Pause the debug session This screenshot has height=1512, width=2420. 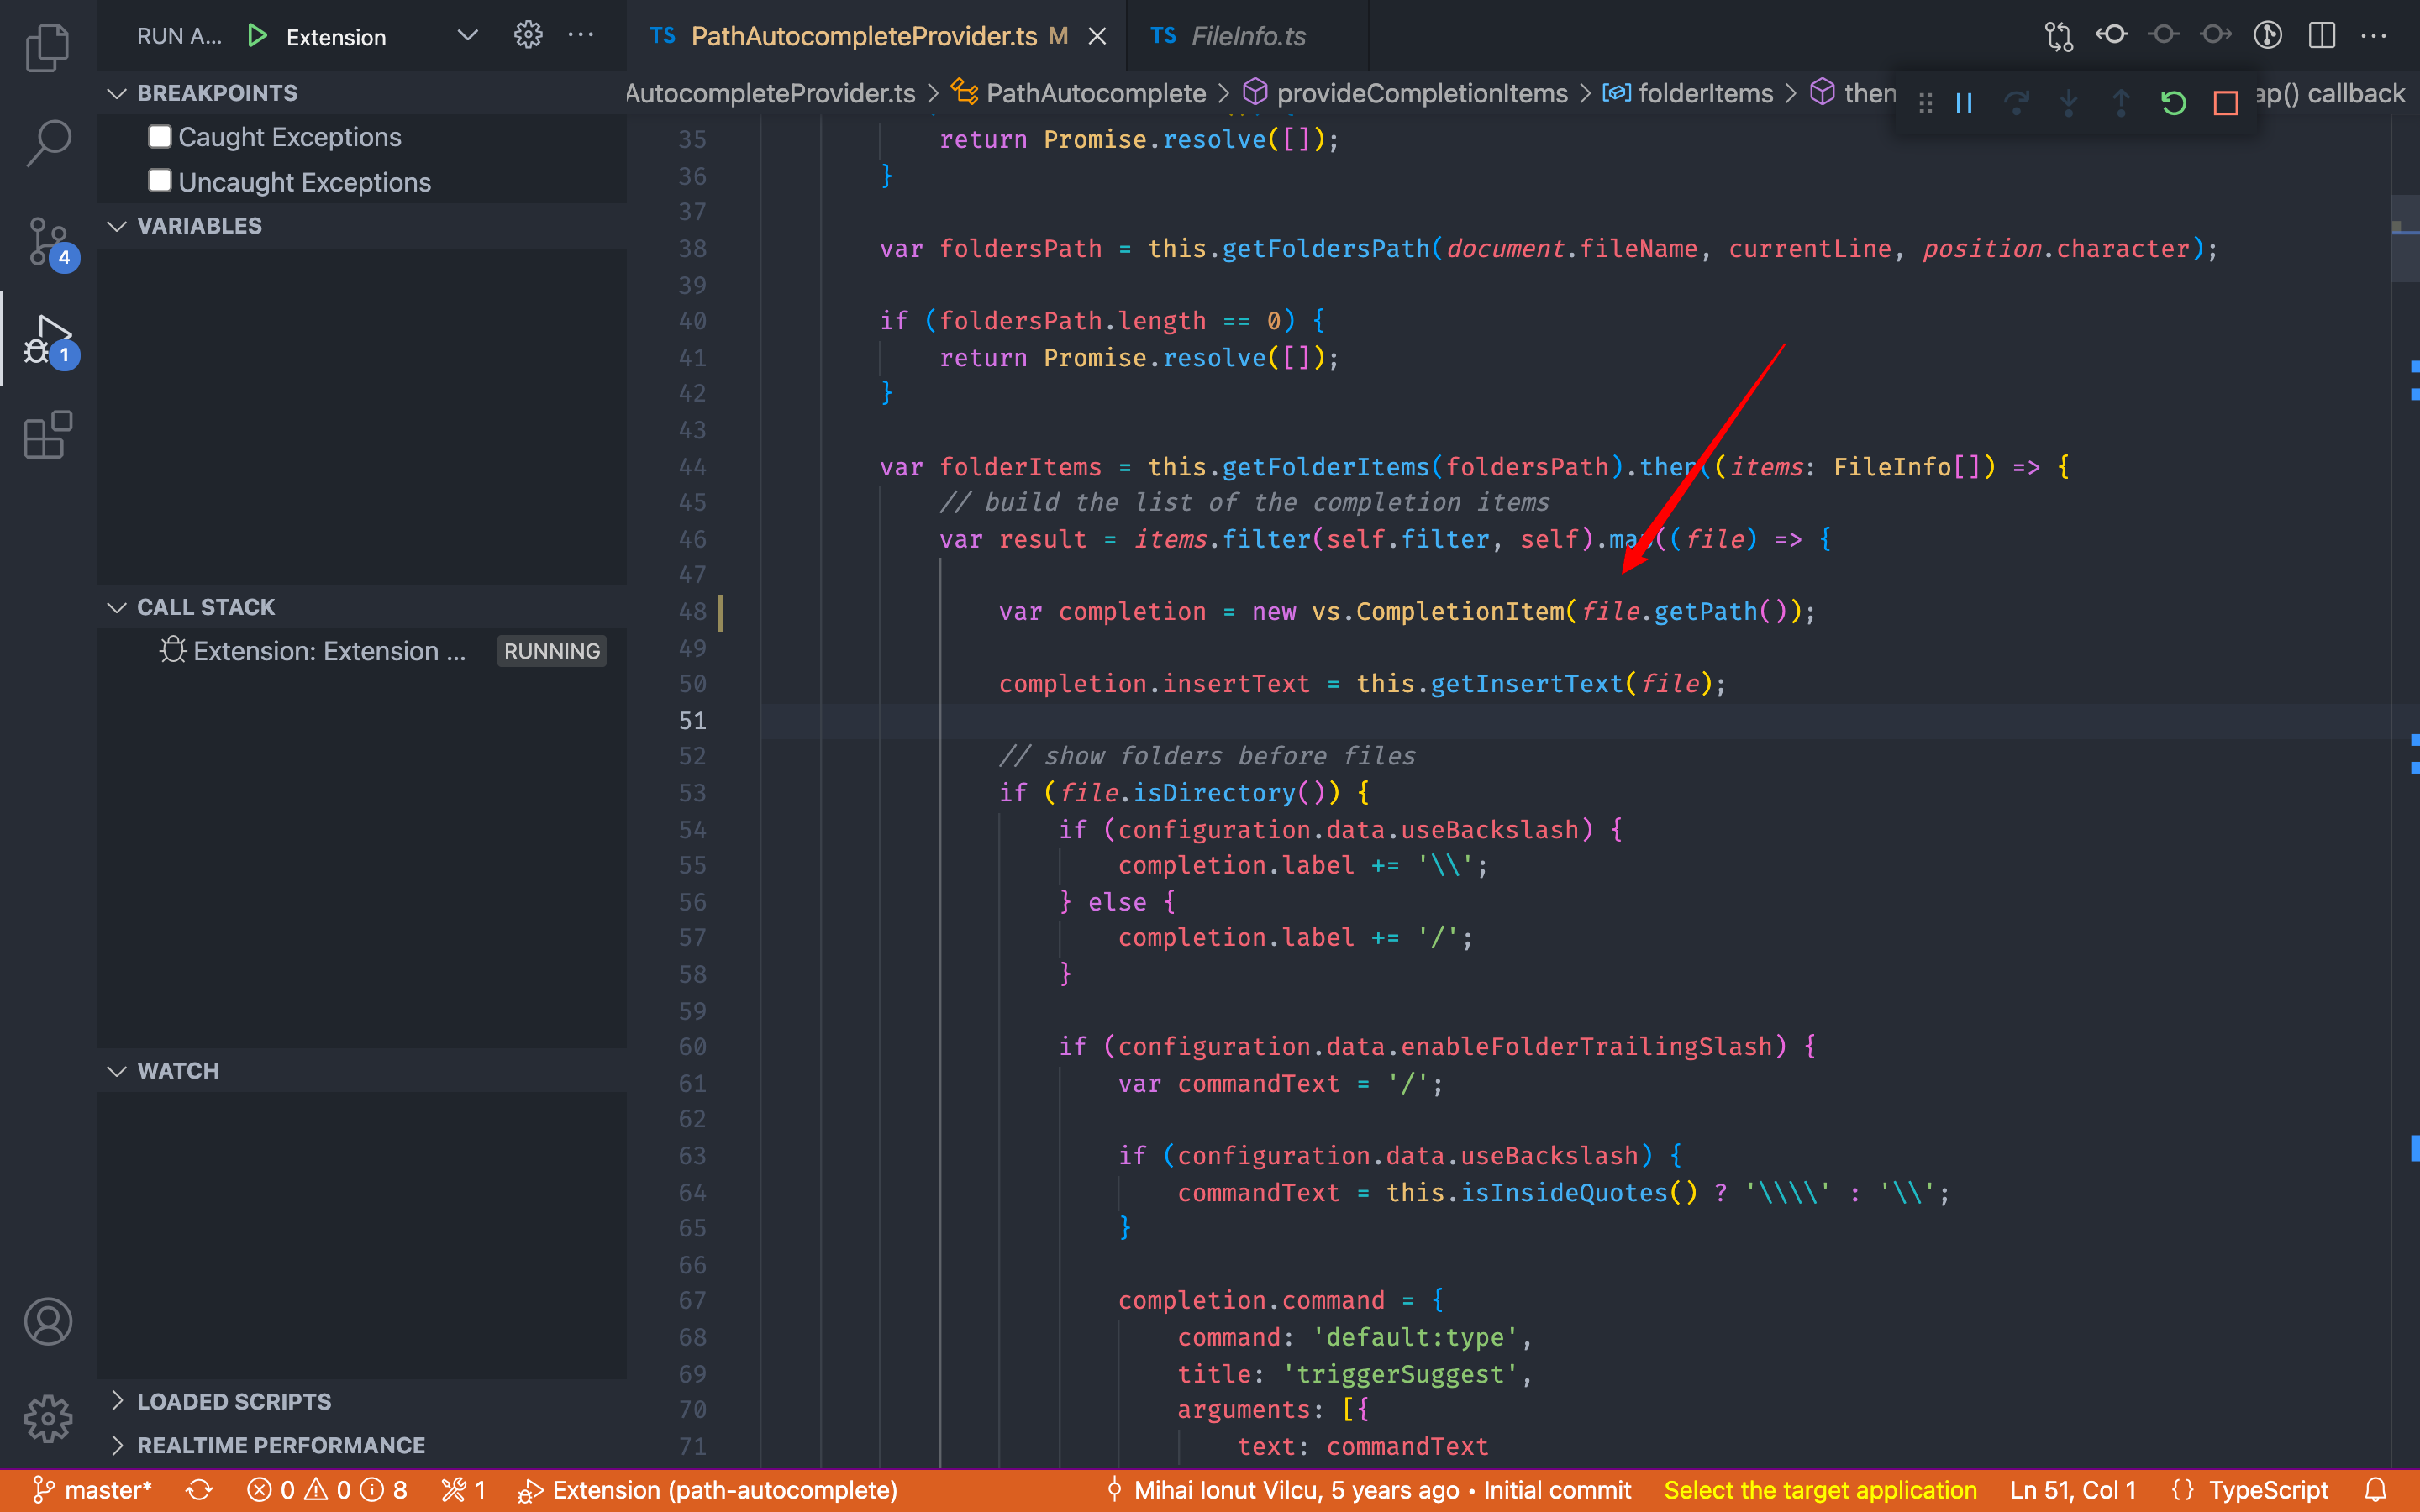click(1964, 103)
